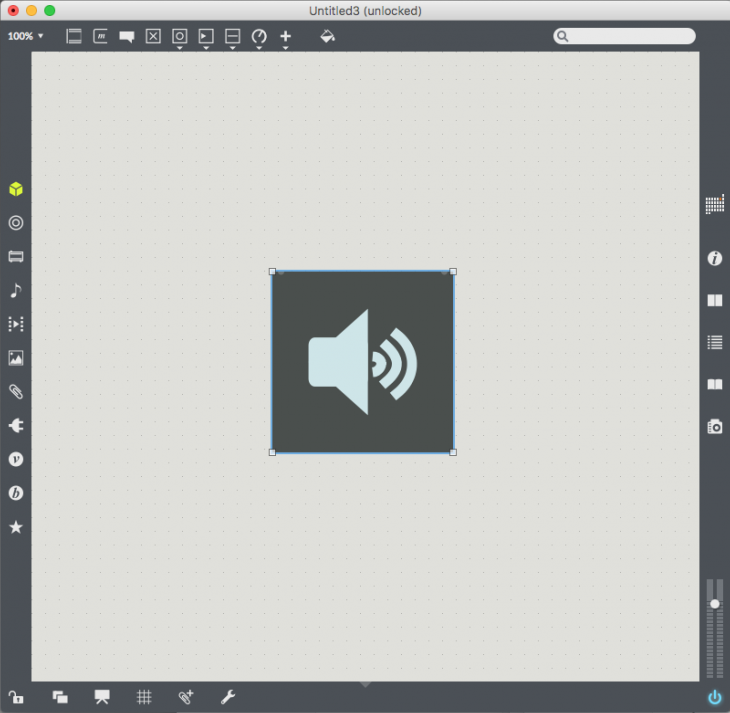Adjust the audio gain slider knob
Viewport: 730px width, 713px height.
(x=714, y=604)
